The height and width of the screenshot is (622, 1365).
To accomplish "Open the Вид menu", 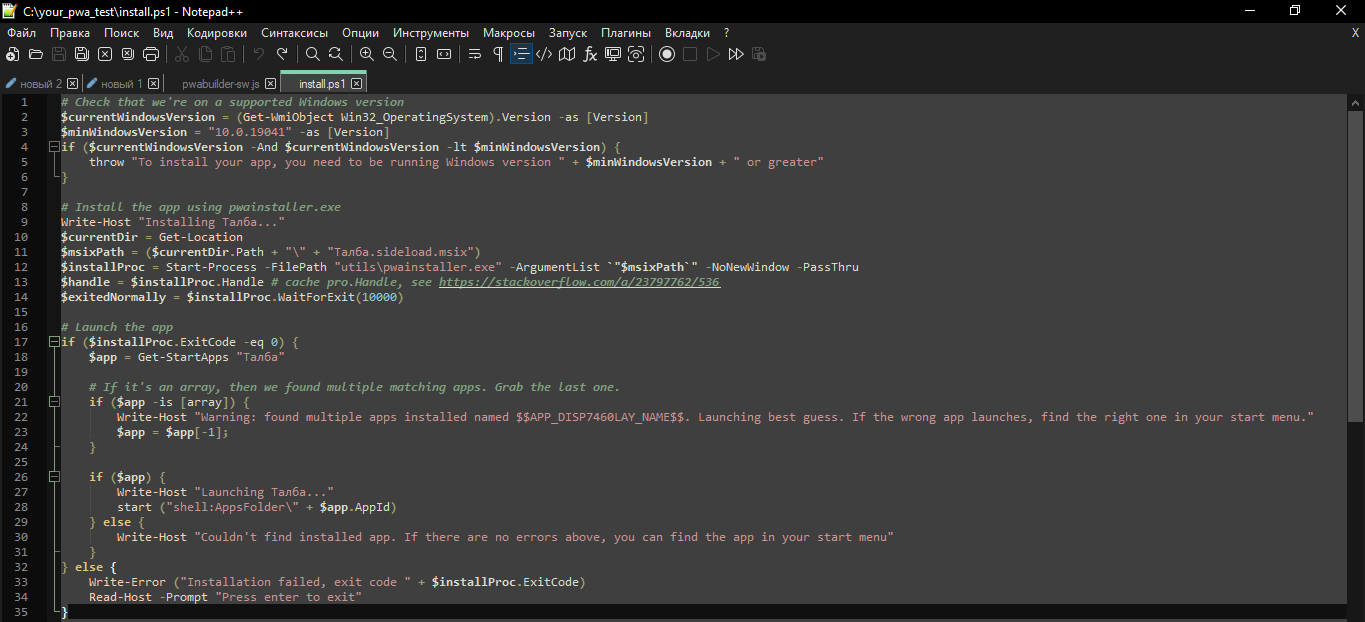I will [x=163, y=33].
